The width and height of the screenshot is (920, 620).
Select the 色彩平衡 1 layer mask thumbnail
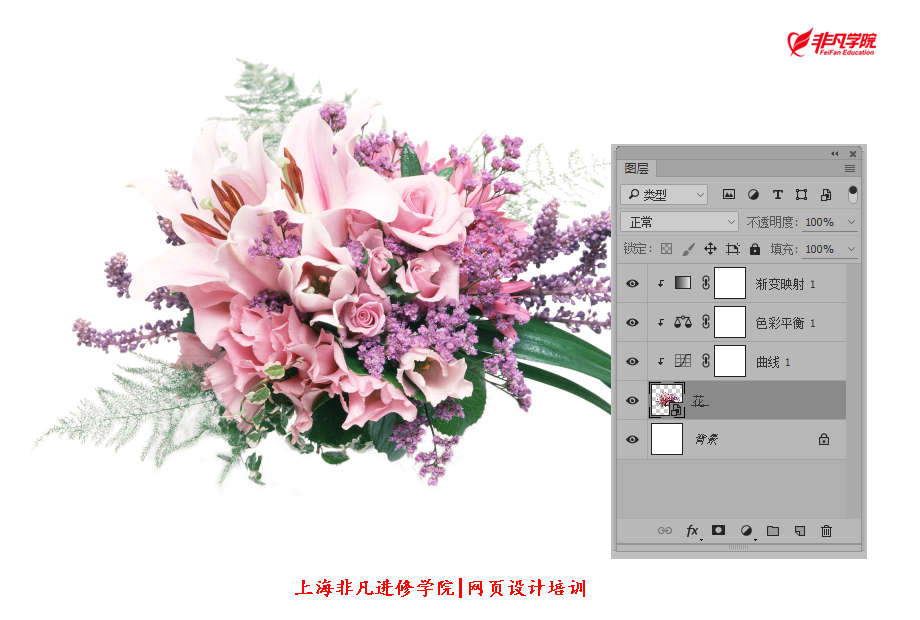[730, 322]
